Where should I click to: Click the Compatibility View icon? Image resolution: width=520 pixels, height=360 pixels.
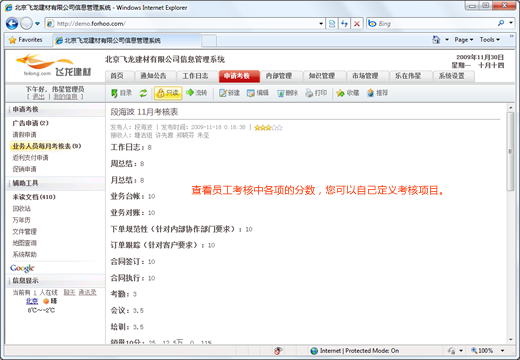pyautogui.click(x=332, y=24)
